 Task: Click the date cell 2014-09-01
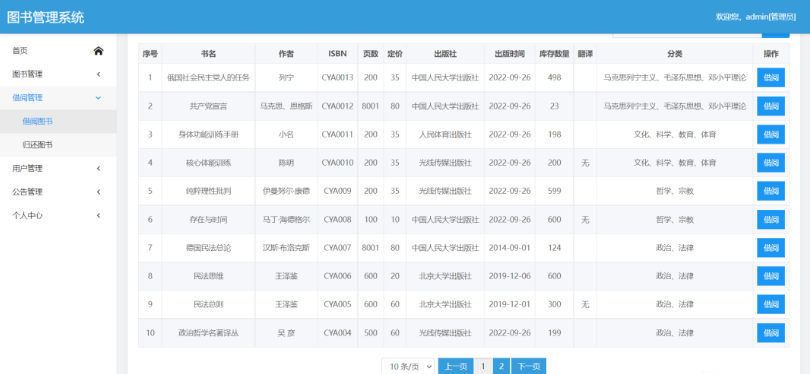(509, 248)
